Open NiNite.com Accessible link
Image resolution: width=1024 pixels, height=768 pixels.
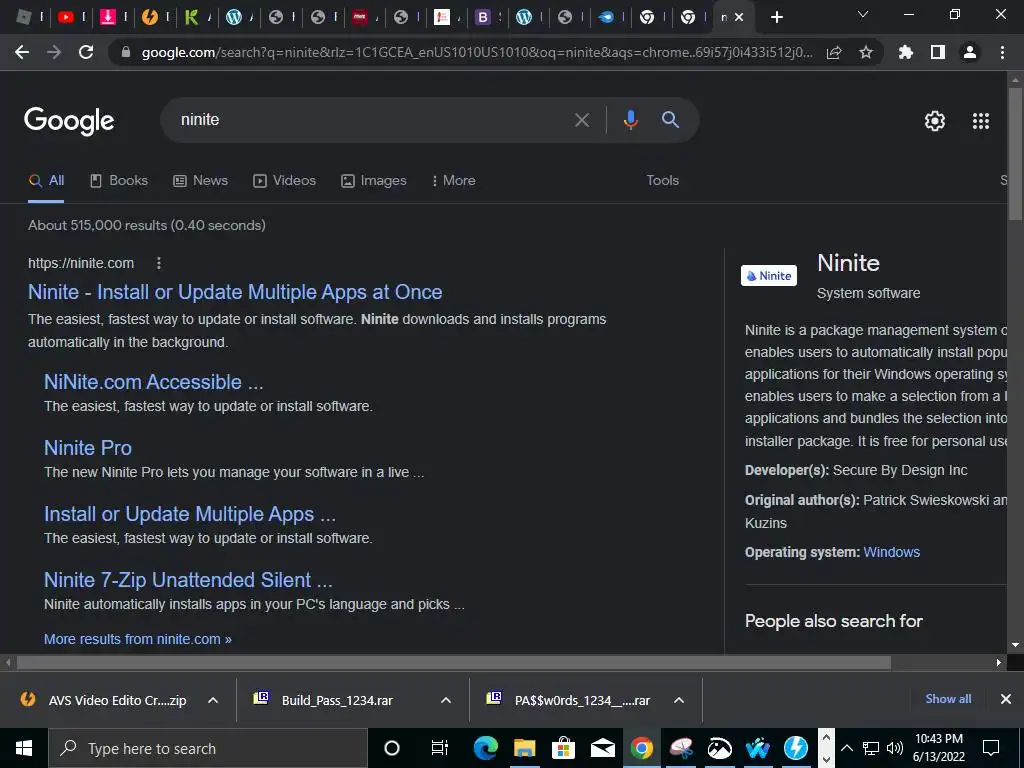153,382
